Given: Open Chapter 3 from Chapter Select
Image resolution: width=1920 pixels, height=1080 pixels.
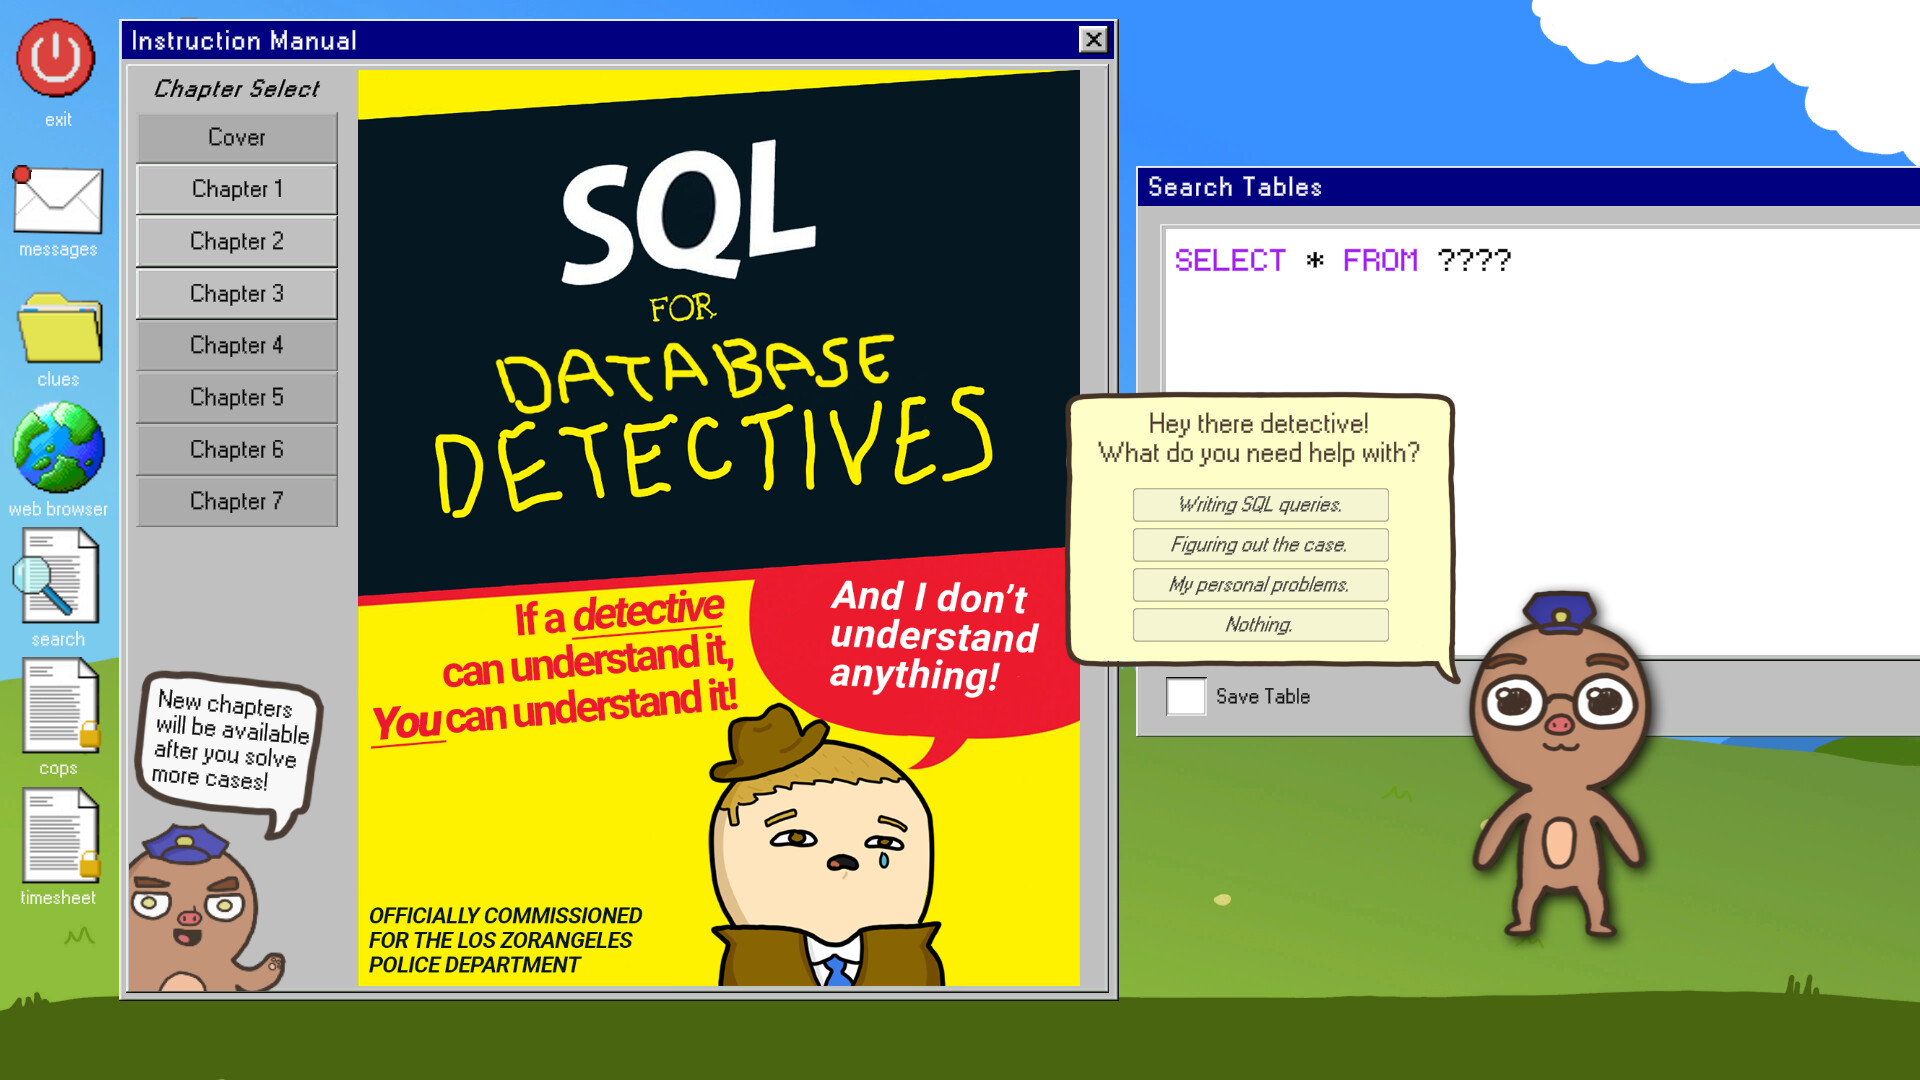Looking at the screenshot, I should (236, 293).
